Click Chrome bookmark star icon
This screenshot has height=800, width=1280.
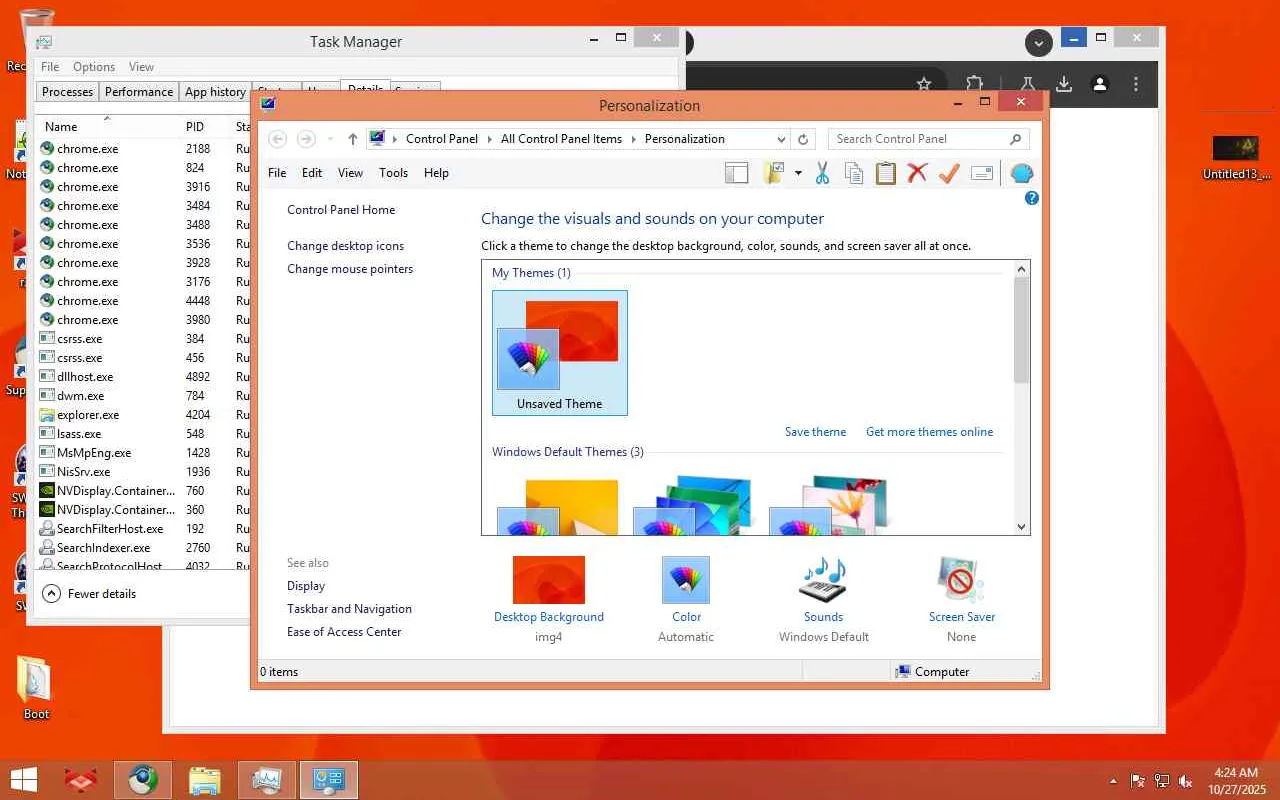[924, 85]
